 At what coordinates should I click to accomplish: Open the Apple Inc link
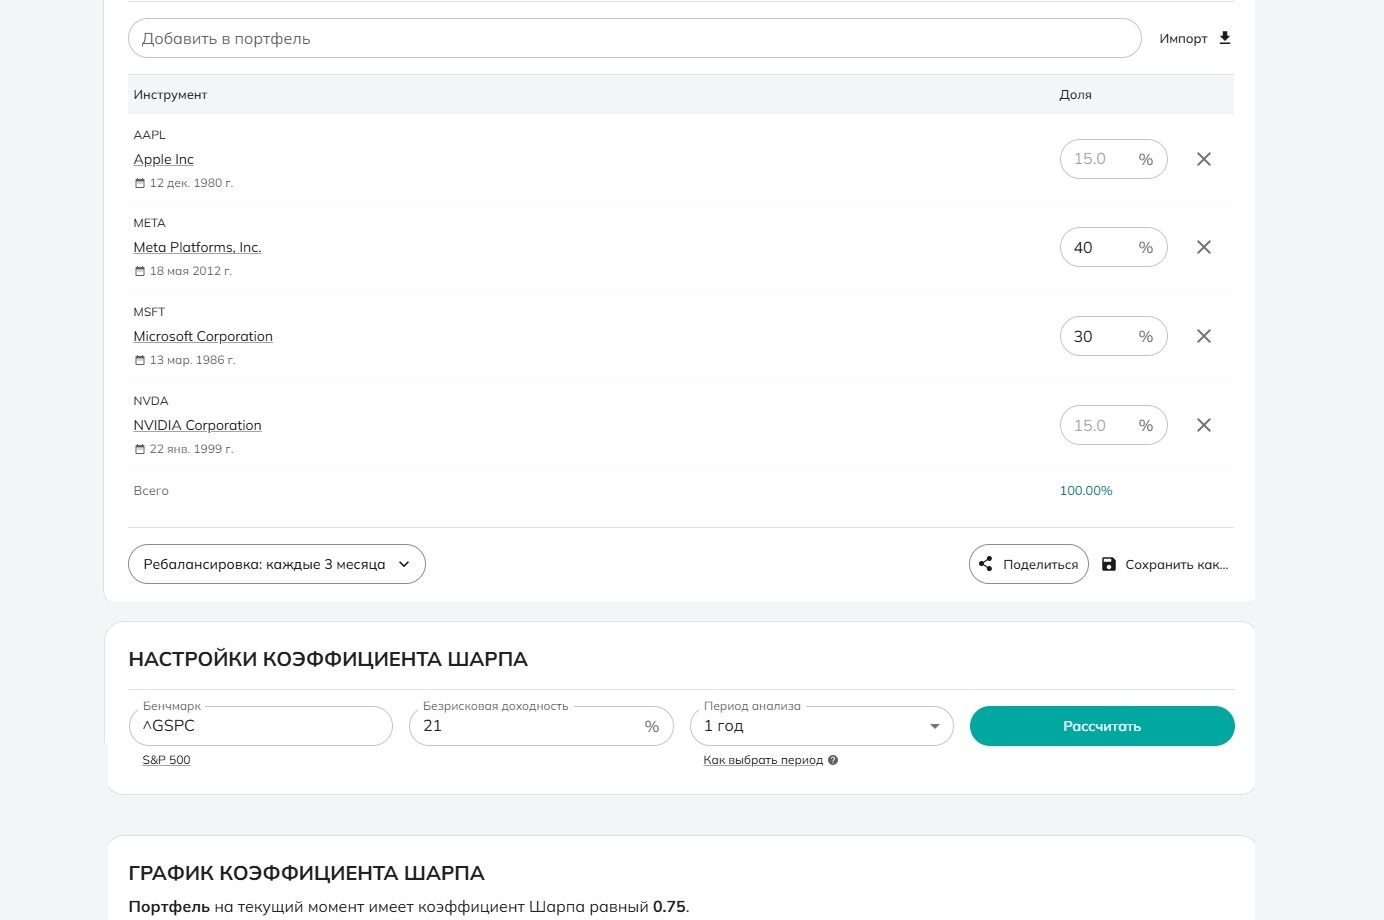pos(163,159)
